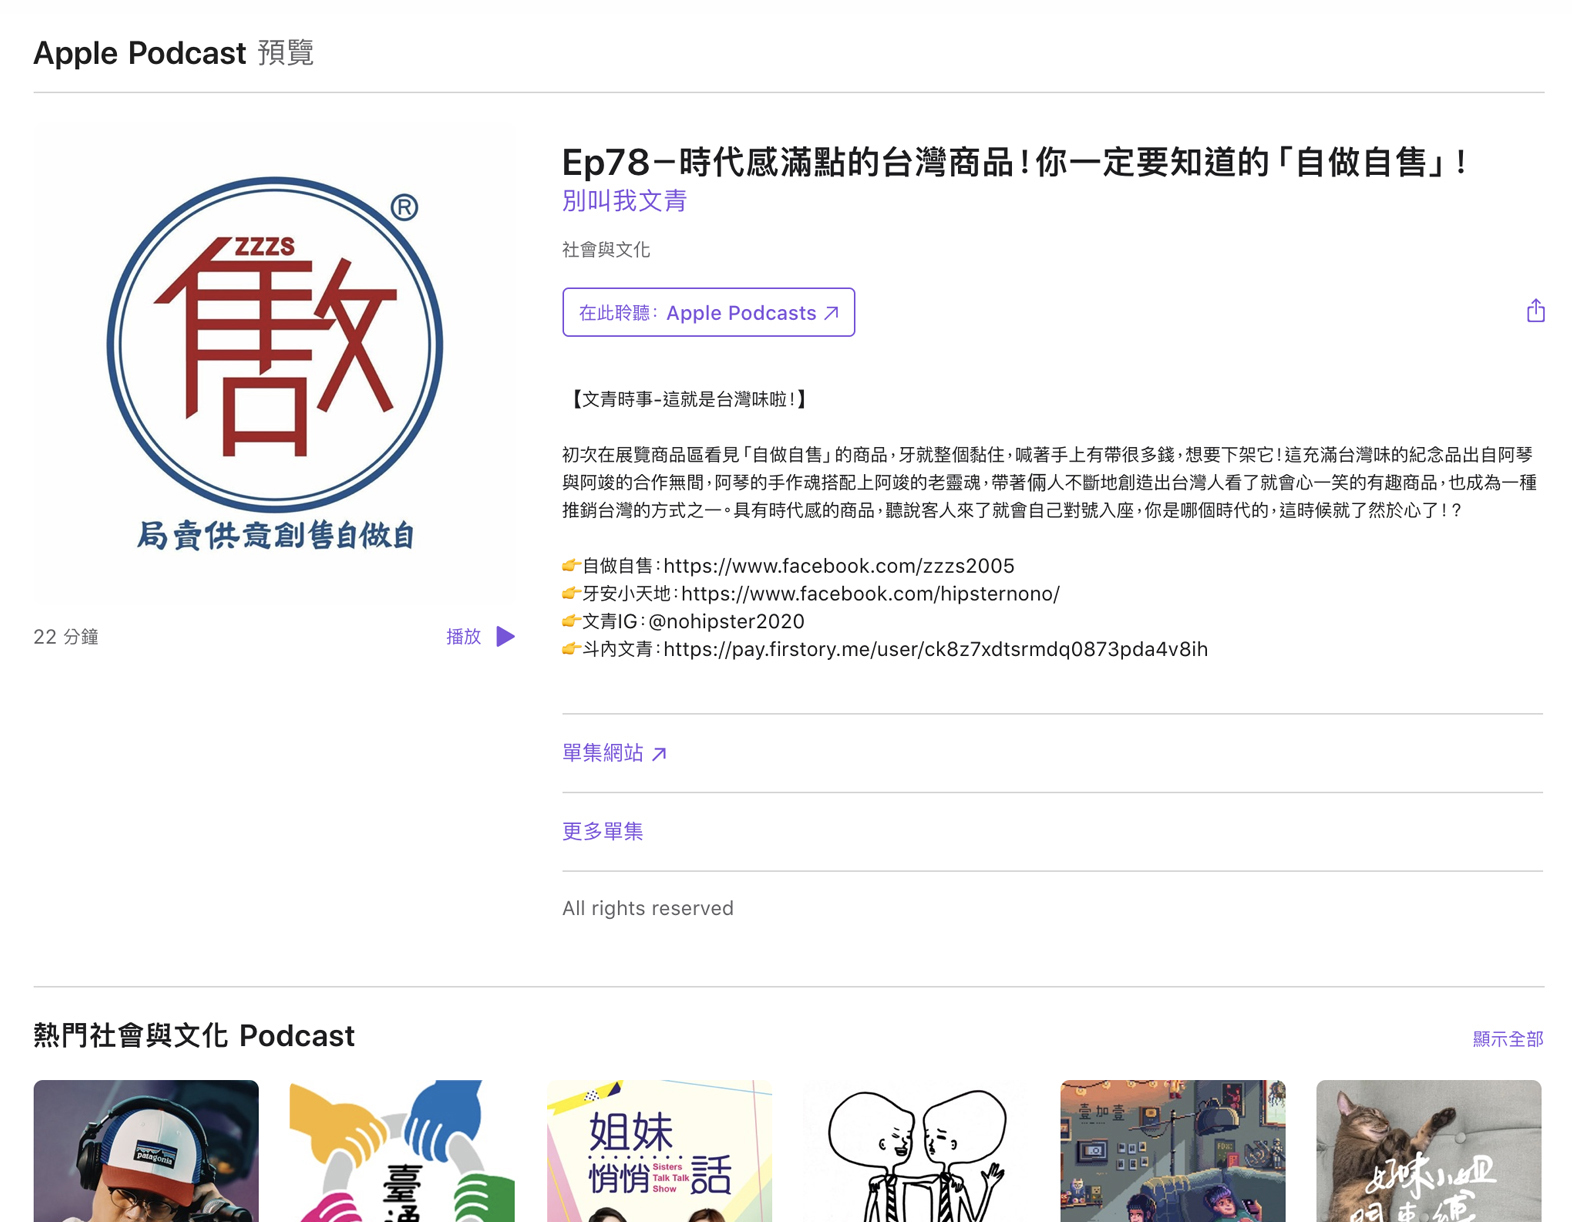Click the 22 分鐘 duration label

coord(66,637)
